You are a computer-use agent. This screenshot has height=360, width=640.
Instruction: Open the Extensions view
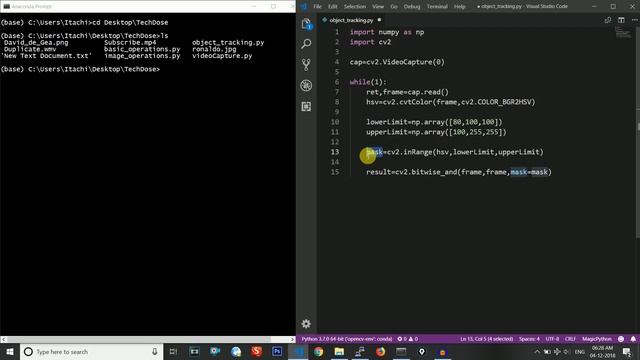click(306, 107)
